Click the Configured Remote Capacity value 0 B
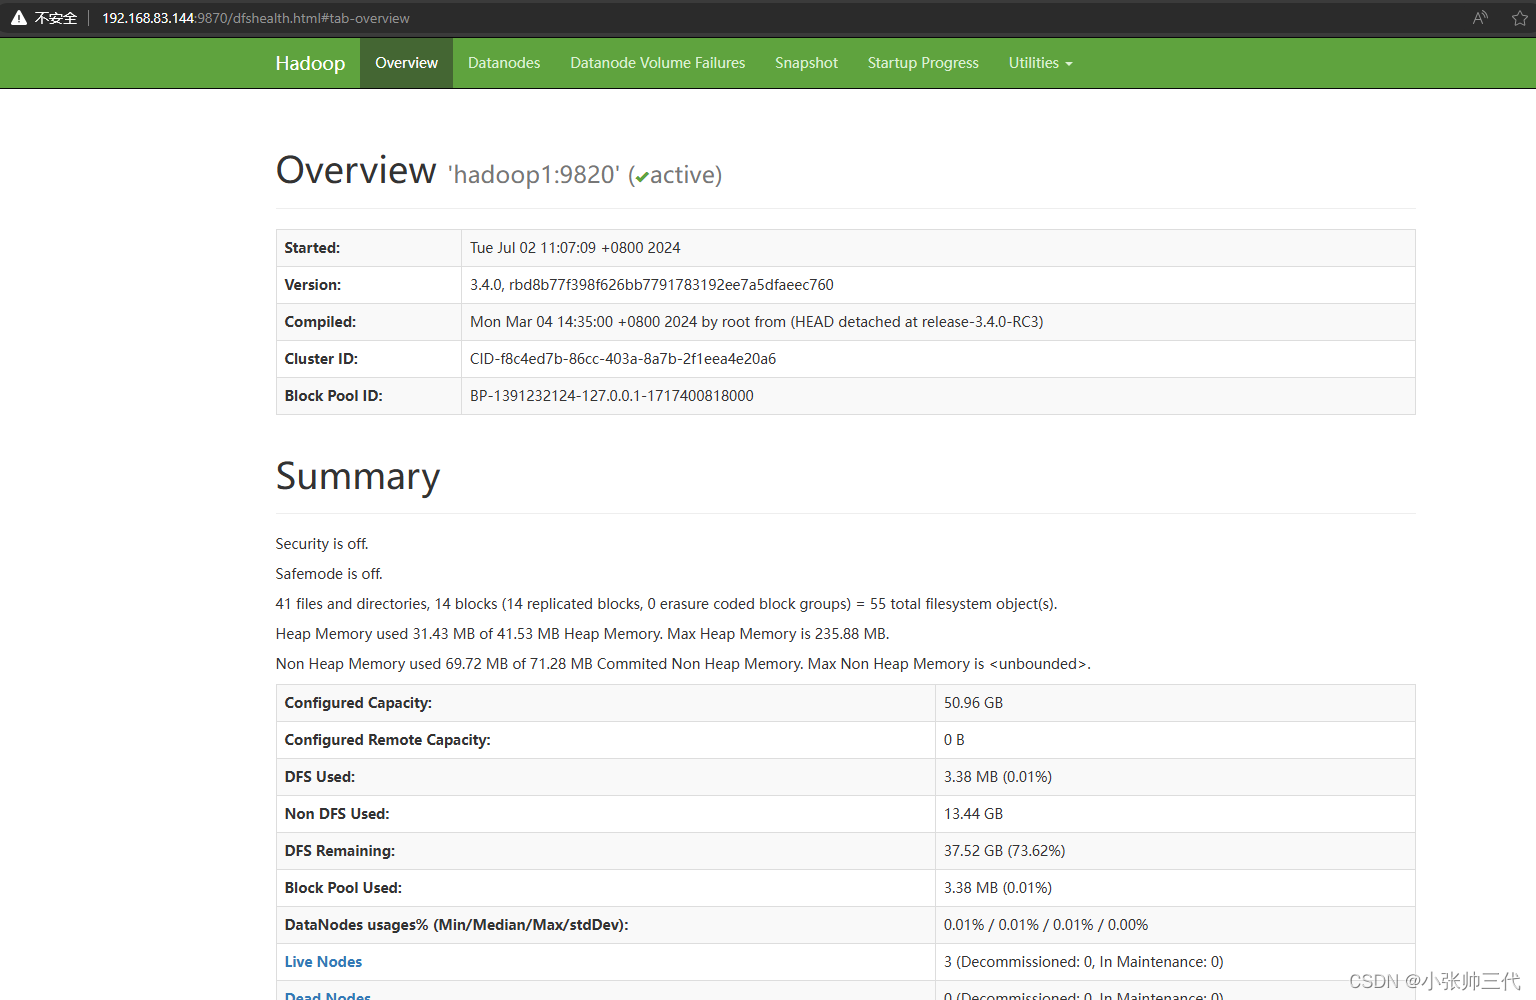 [954, 740]
